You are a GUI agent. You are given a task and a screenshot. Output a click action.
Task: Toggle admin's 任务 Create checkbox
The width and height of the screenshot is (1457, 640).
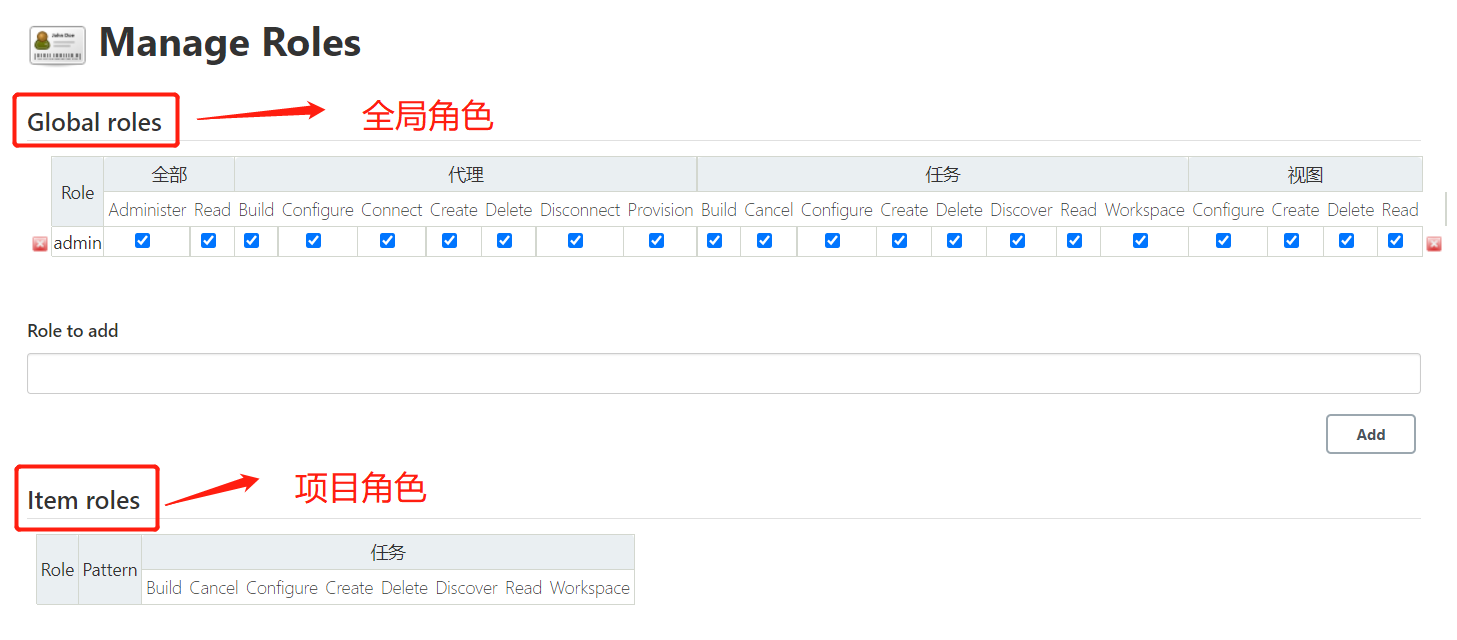click(x=899, y=240)
